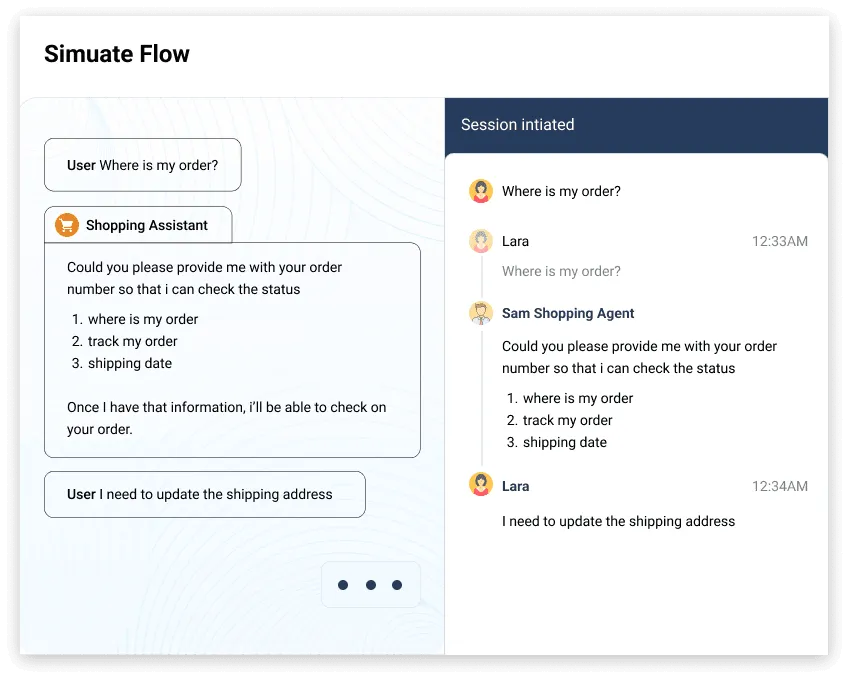Select the 'User Where is my order?' flow node

(142, 164)
